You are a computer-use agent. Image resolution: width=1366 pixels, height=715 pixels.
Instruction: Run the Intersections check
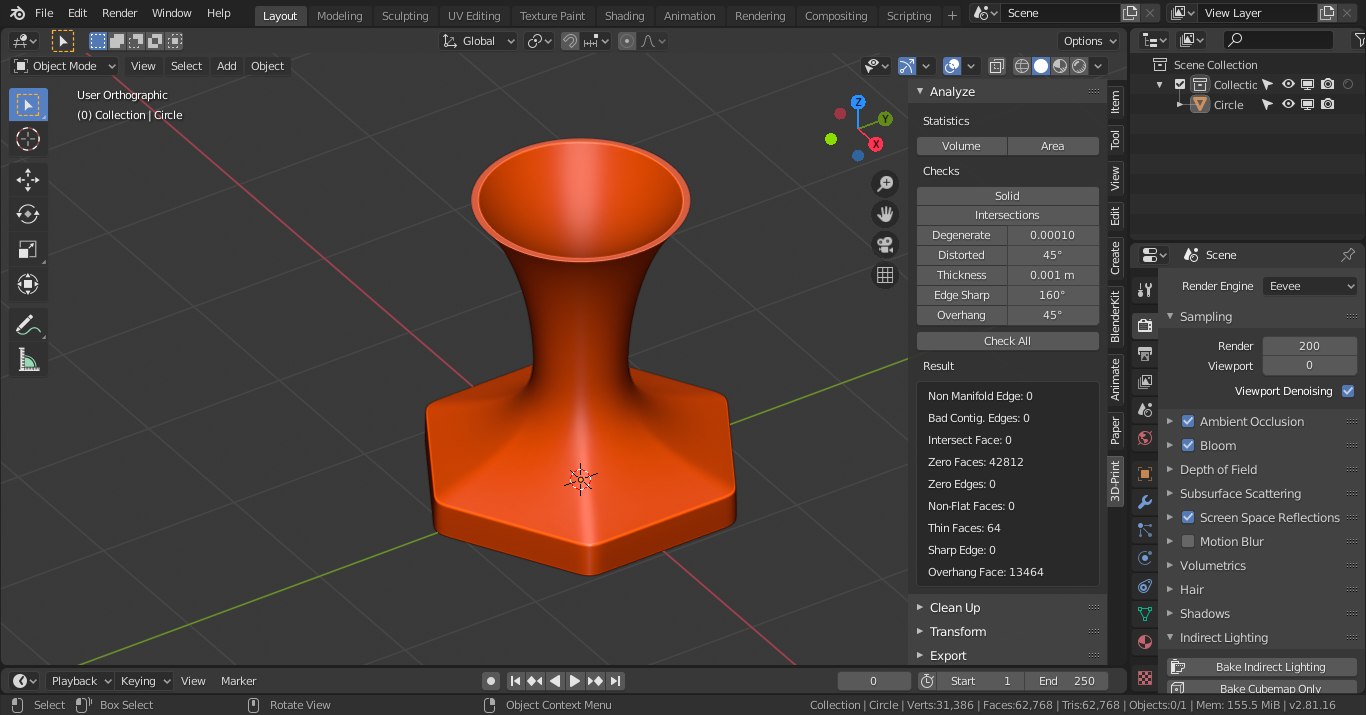coord(1007,214)
